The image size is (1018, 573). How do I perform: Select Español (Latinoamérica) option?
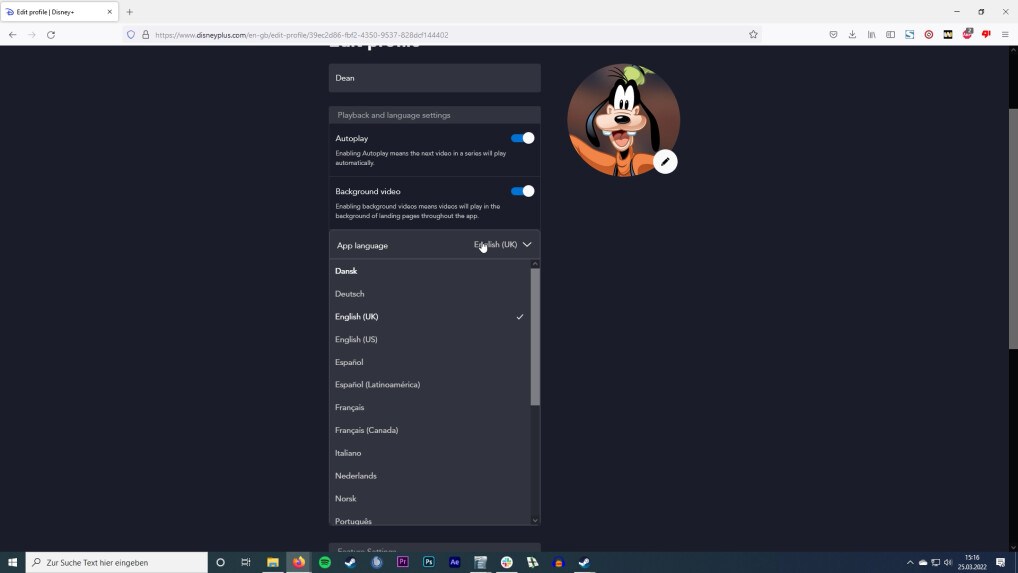377,385
